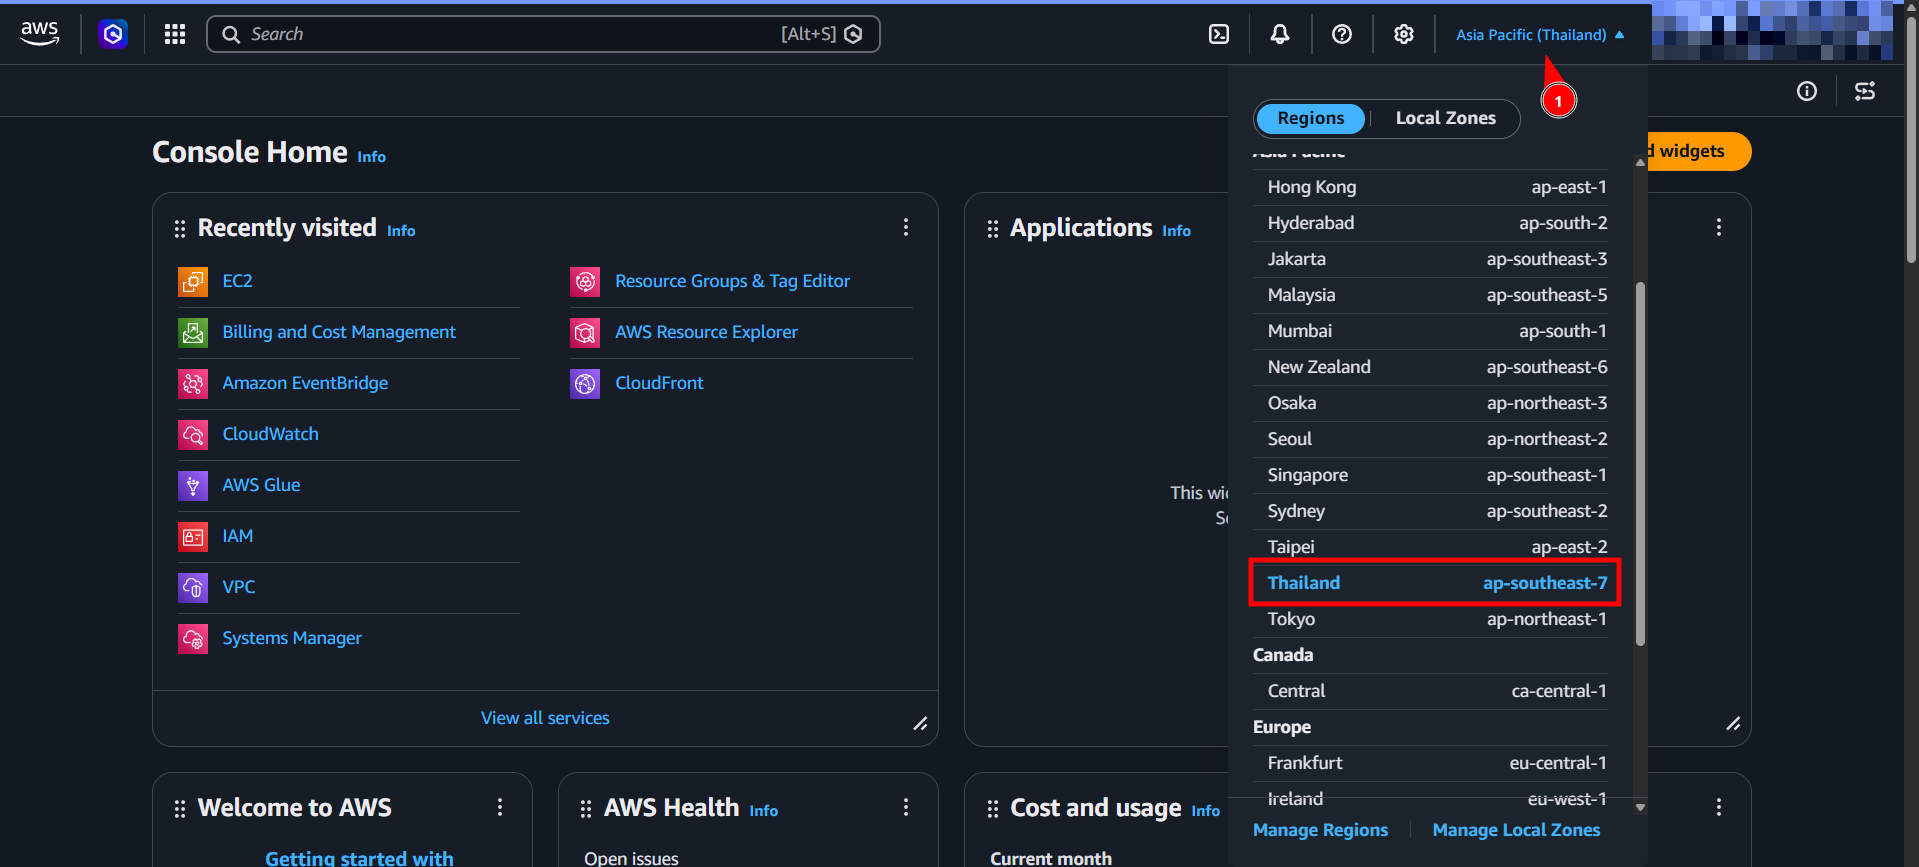Click the IAM service icon

click(193, 537)
